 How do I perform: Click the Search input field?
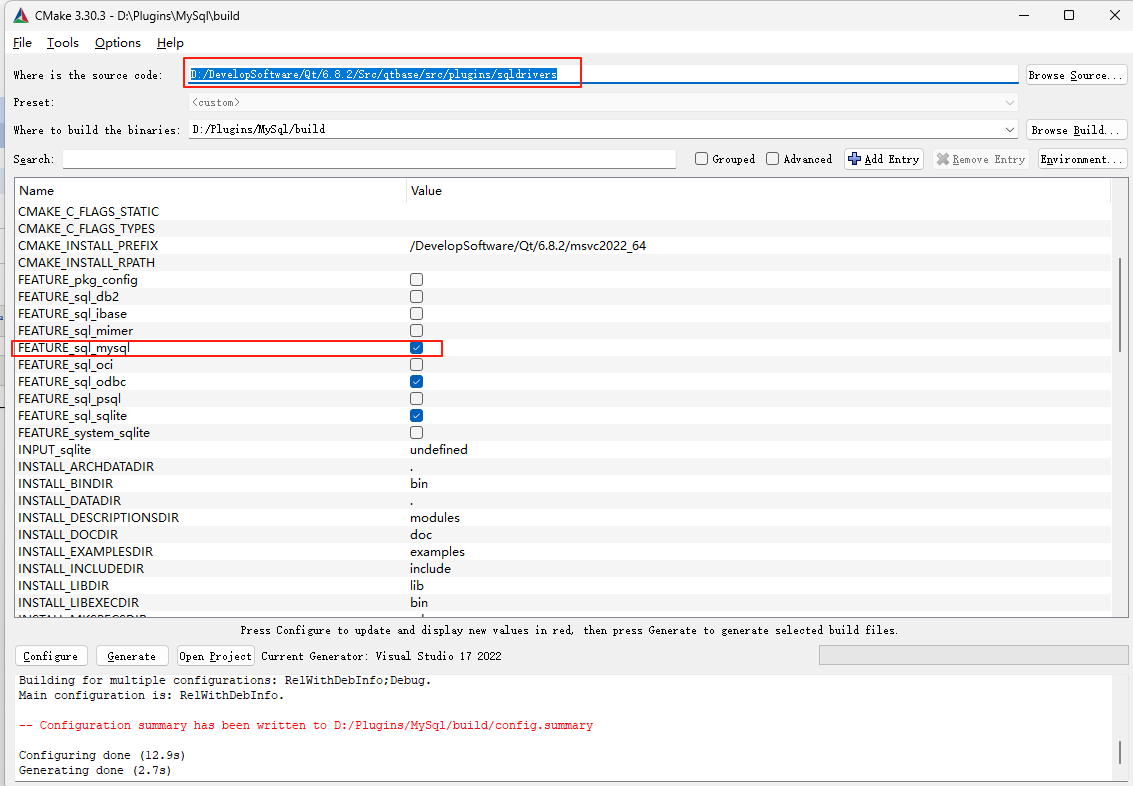(x=369, y=159)
